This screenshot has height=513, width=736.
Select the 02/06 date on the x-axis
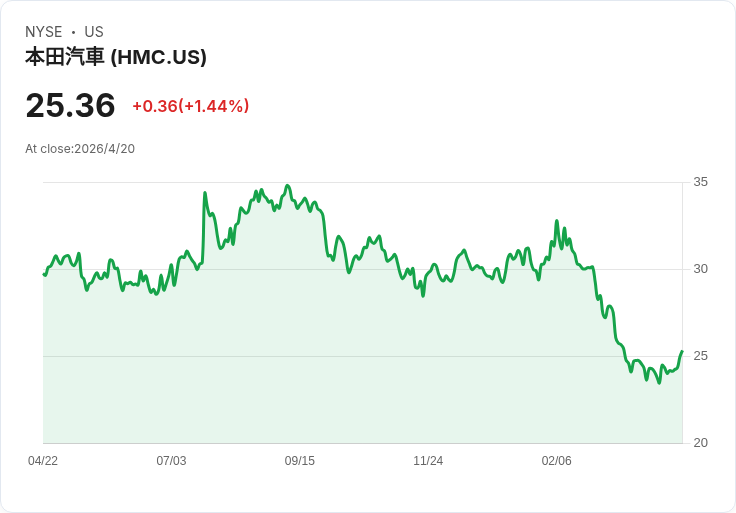[557, 461]
